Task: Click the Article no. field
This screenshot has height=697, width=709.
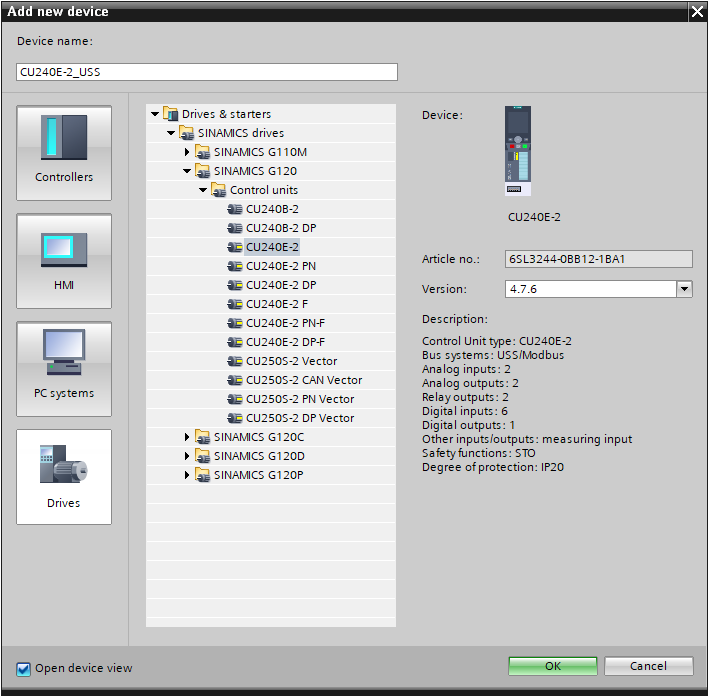Action: click(598, 259)
